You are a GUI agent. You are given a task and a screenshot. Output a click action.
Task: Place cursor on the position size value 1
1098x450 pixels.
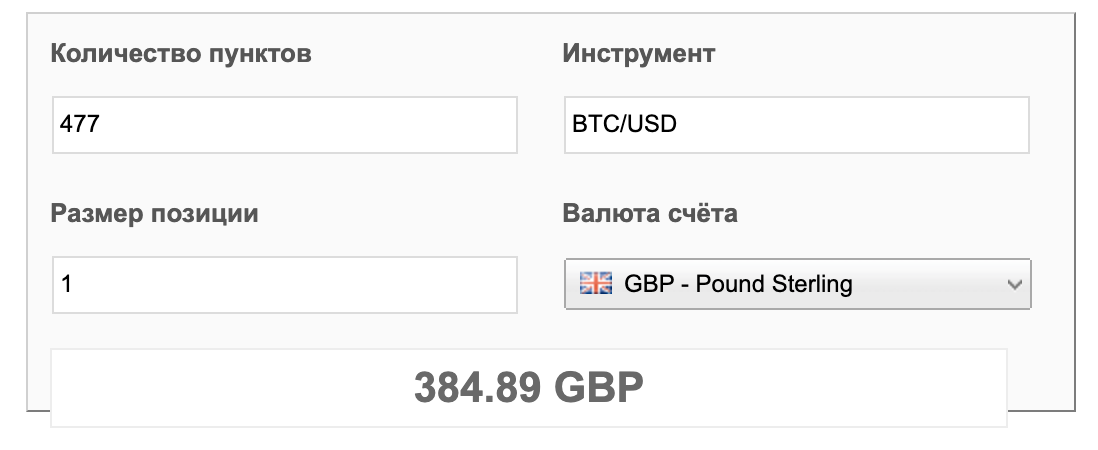(x=66, y=284)
